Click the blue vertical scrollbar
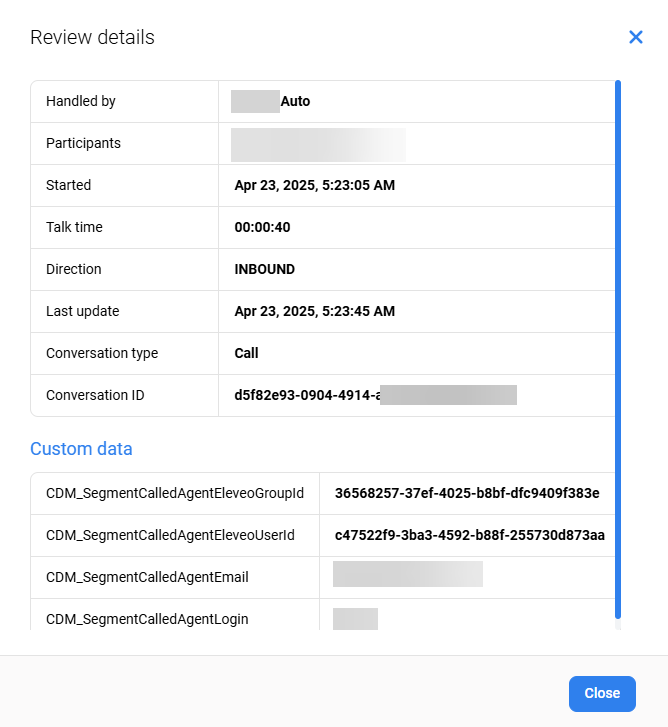This screenshot has height=727, width=668. [x=618, y=349]
